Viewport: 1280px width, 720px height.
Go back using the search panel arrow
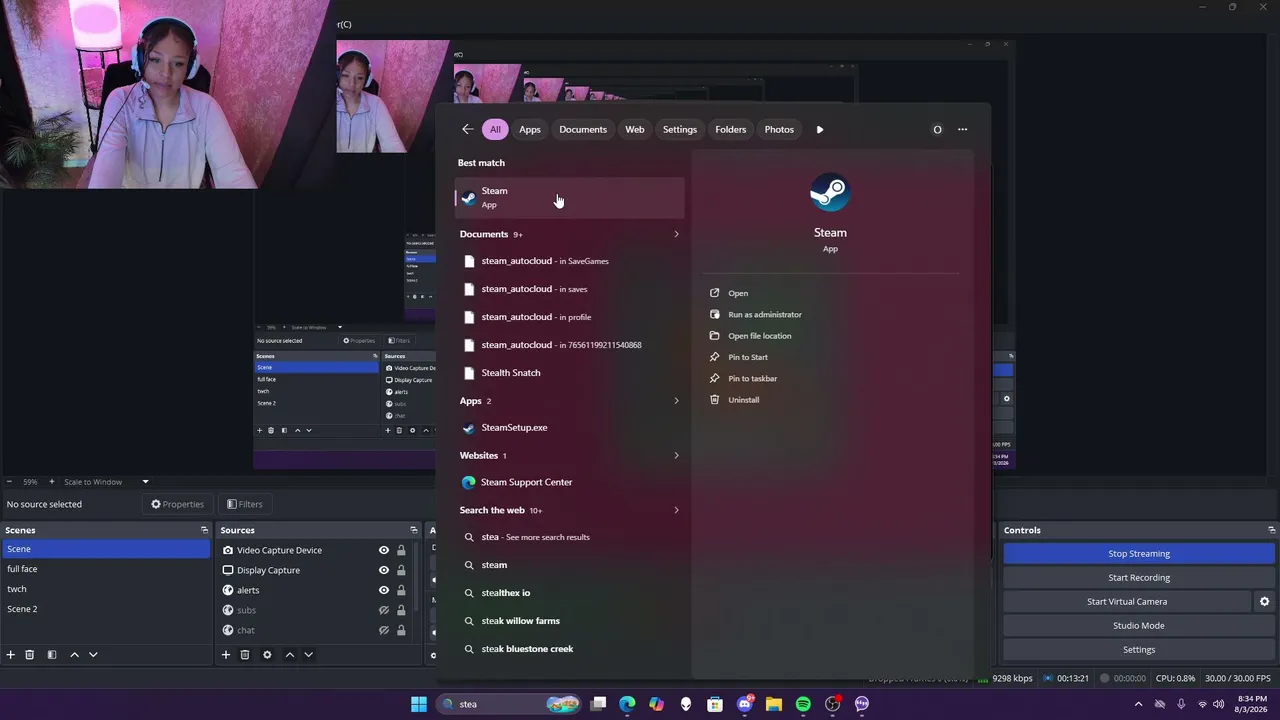[x=468, y=129]
